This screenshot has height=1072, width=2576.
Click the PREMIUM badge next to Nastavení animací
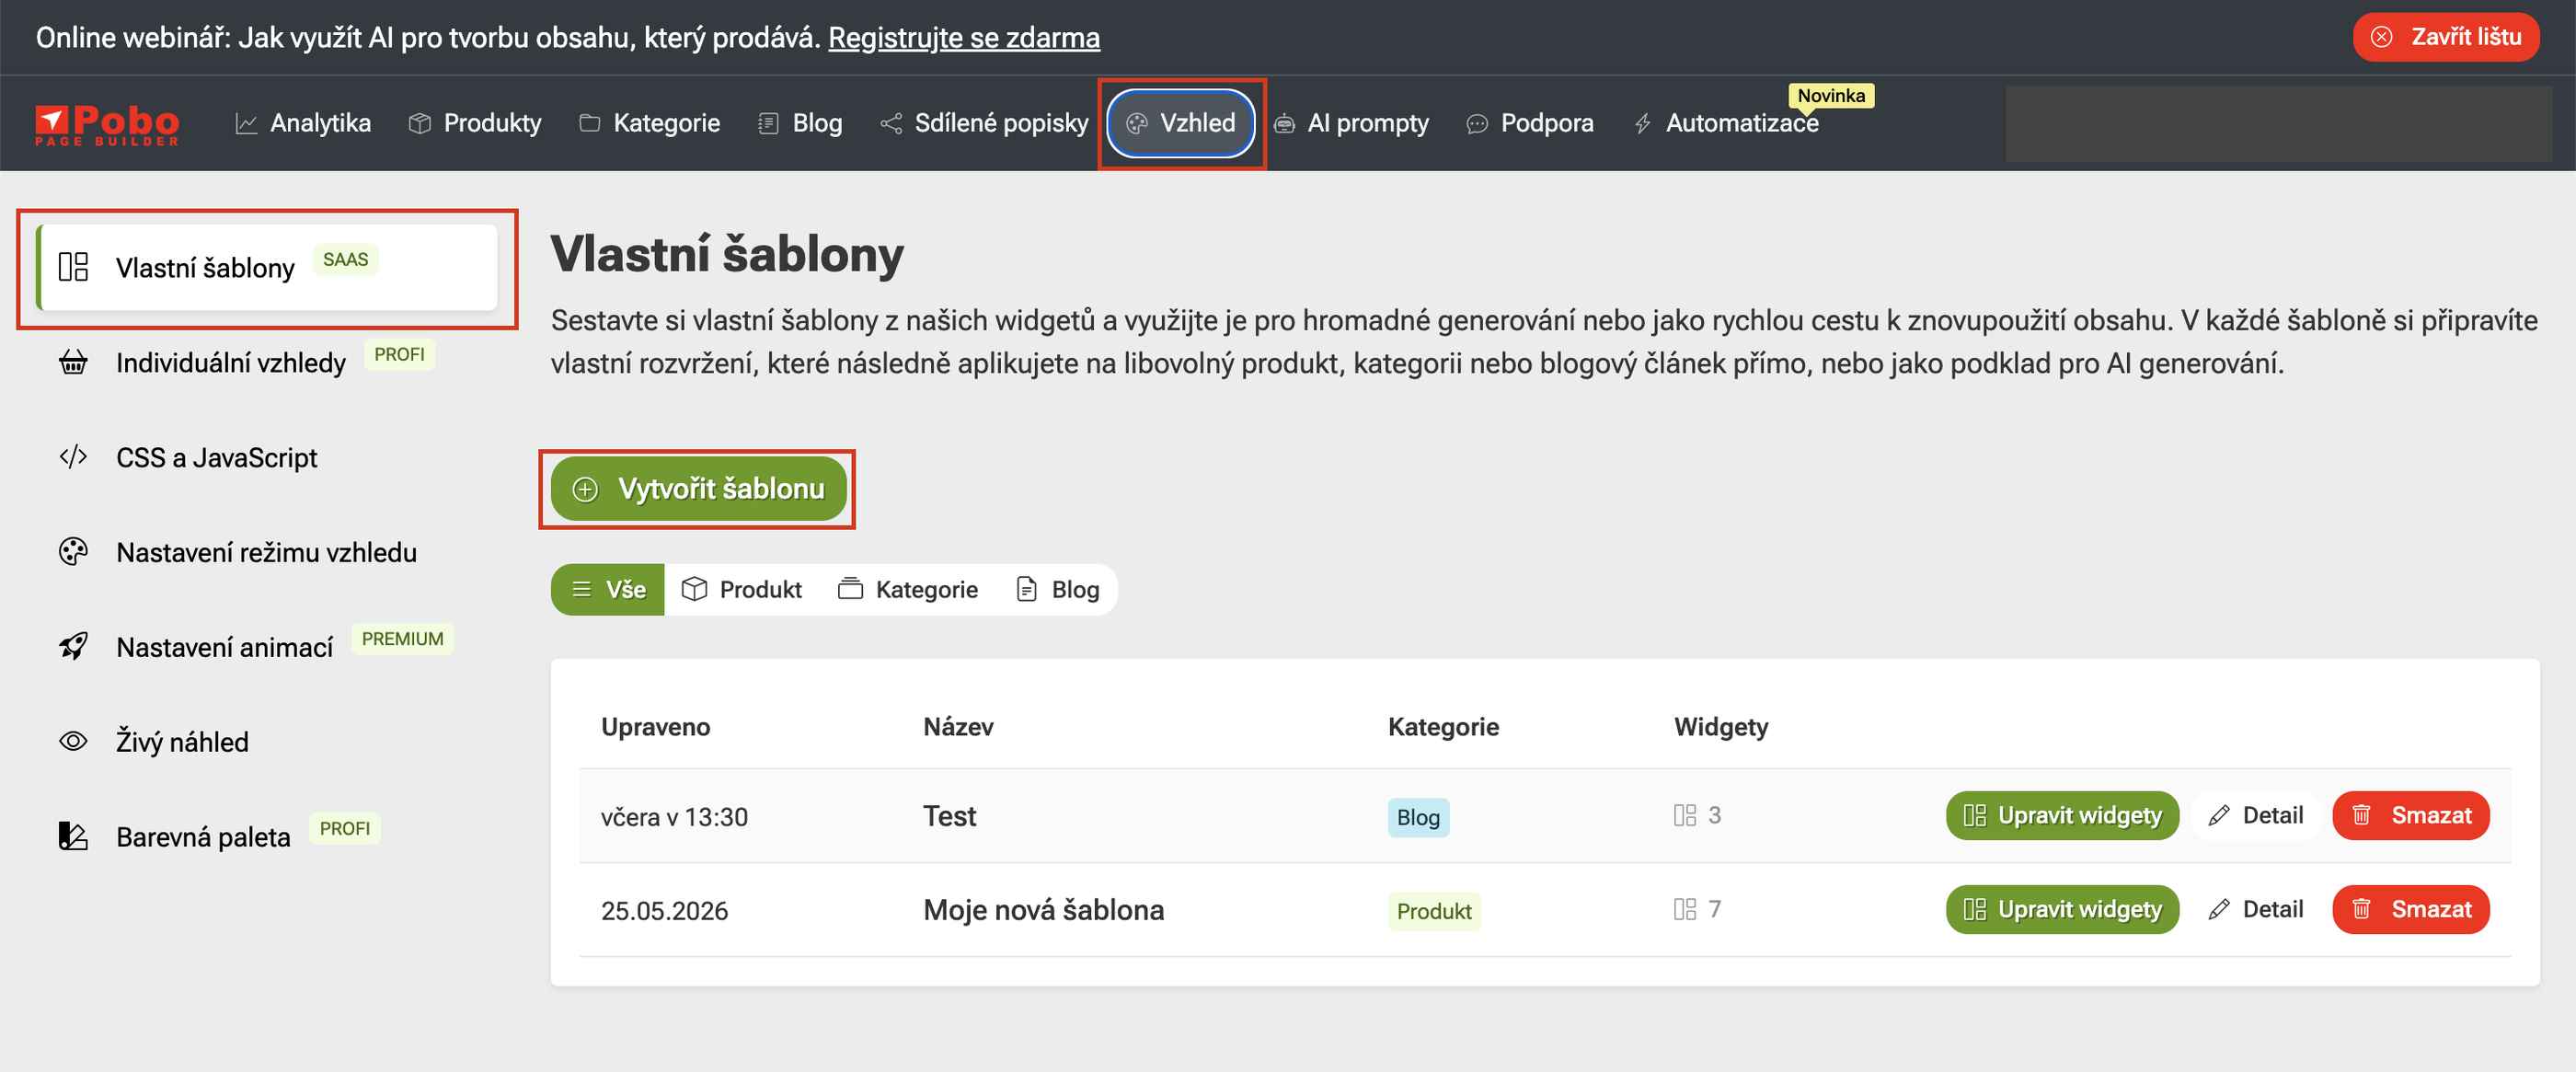(x=402, y=640)
